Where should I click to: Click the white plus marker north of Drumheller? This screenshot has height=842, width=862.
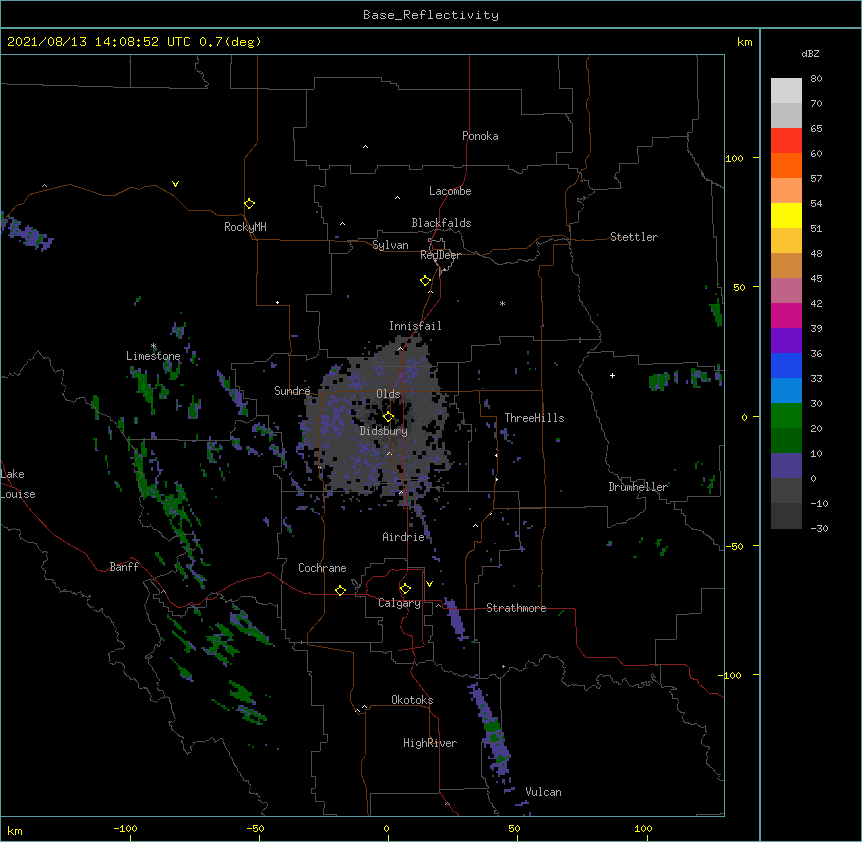pyautogui.click(x=612, y=375)
